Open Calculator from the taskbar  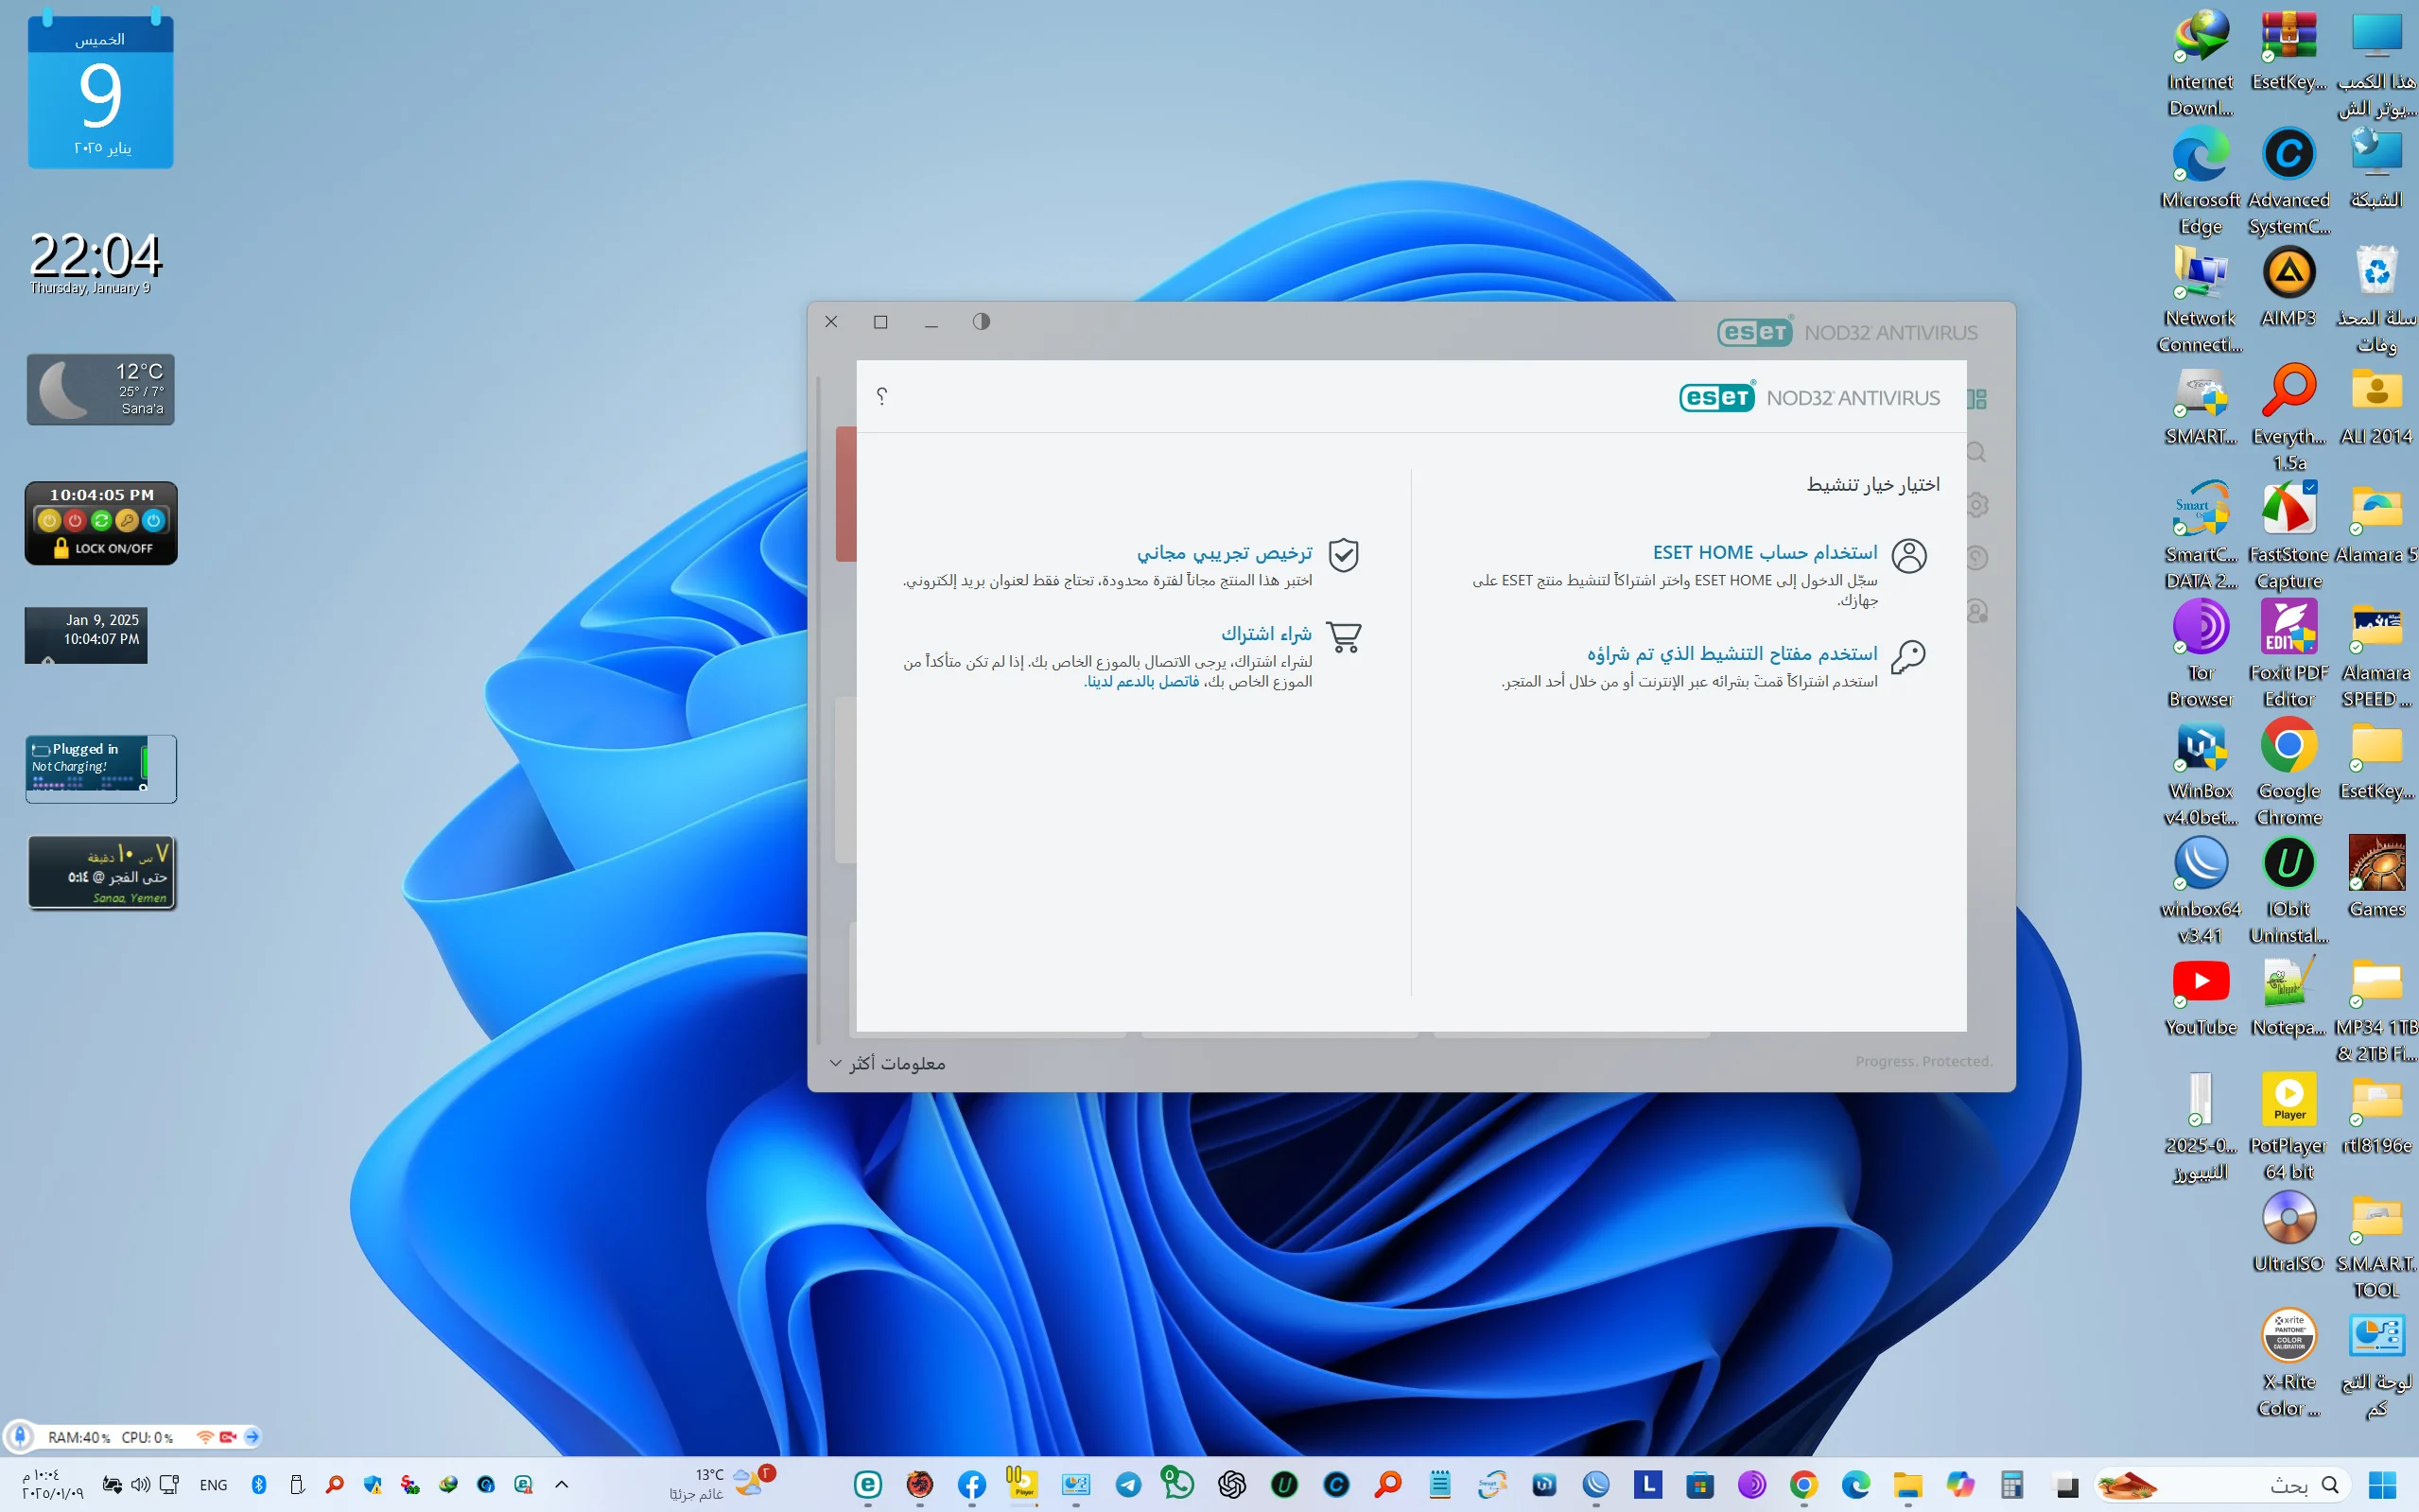[2012, 1485]
